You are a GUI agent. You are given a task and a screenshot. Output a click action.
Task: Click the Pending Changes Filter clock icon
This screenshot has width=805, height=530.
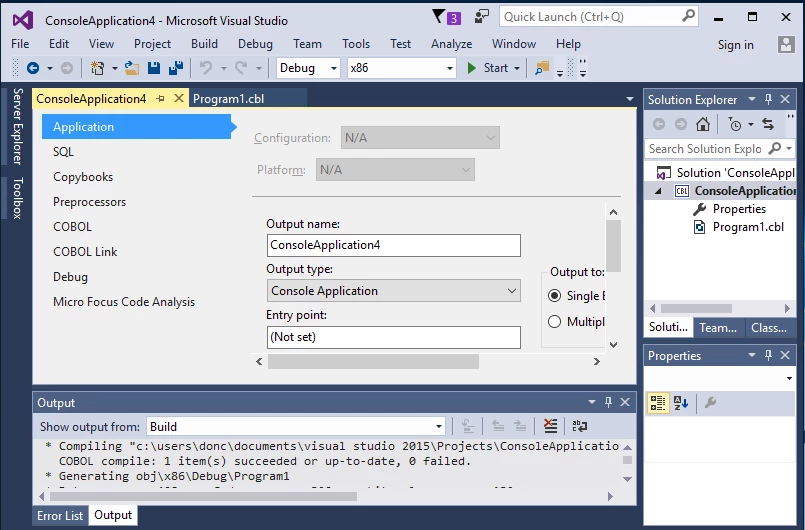point(735,124)
